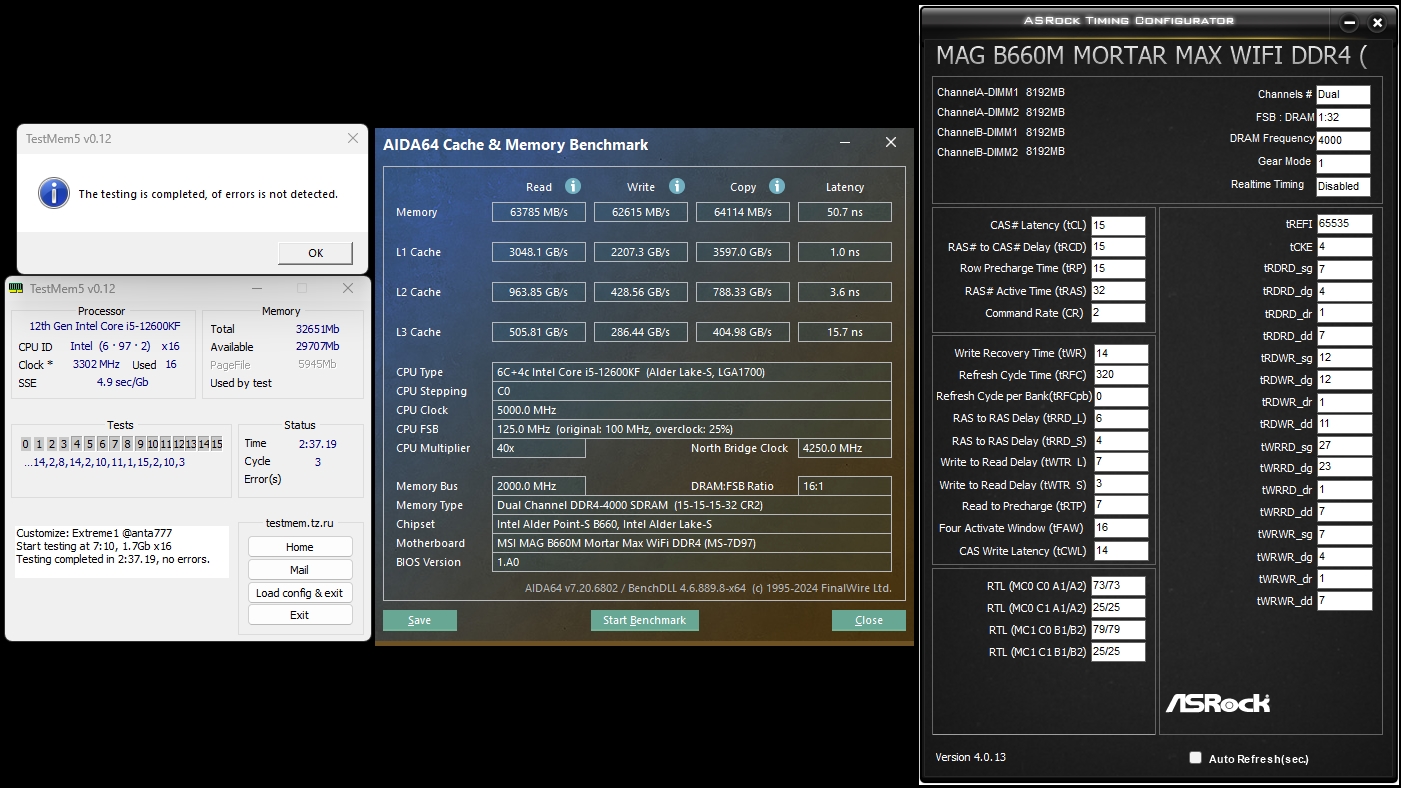The height and width of the screenshot is (788, 1401).
Task: Click test indicator box 0 in TestMem5
Action: [x=26, y=444]
